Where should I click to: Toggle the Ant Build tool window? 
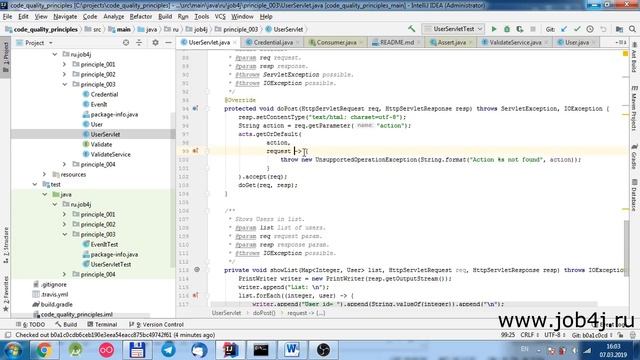[634, 57]
